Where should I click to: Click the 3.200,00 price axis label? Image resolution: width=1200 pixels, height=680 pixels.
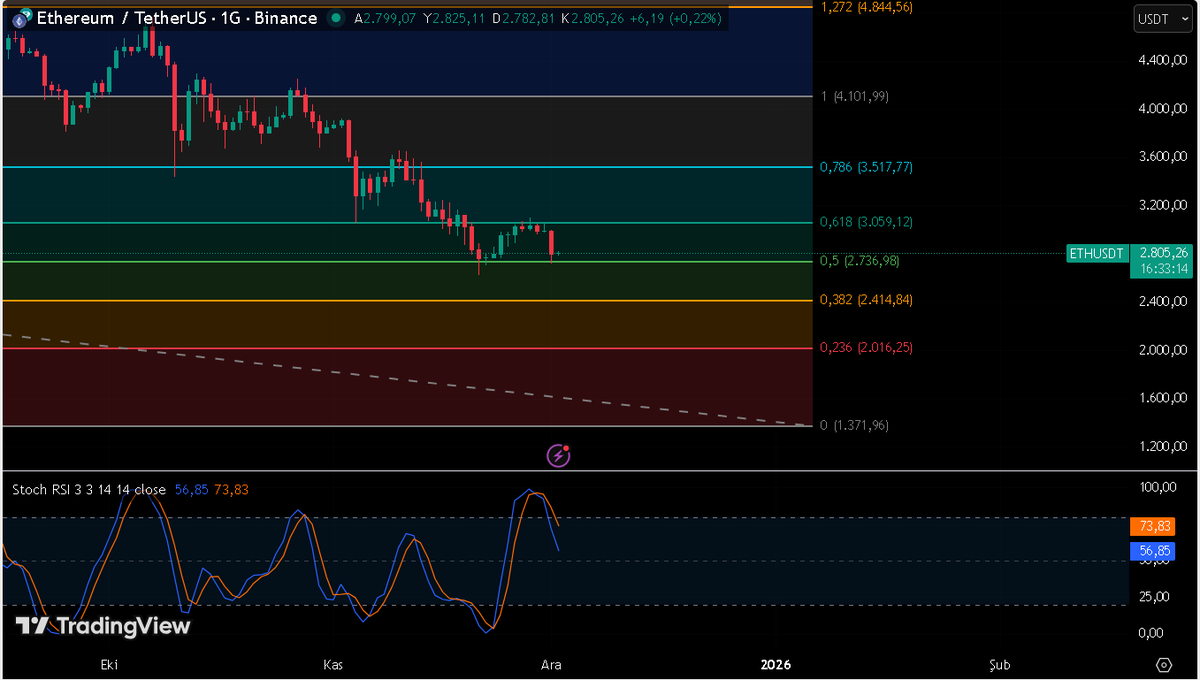(x=1161, y=205)
